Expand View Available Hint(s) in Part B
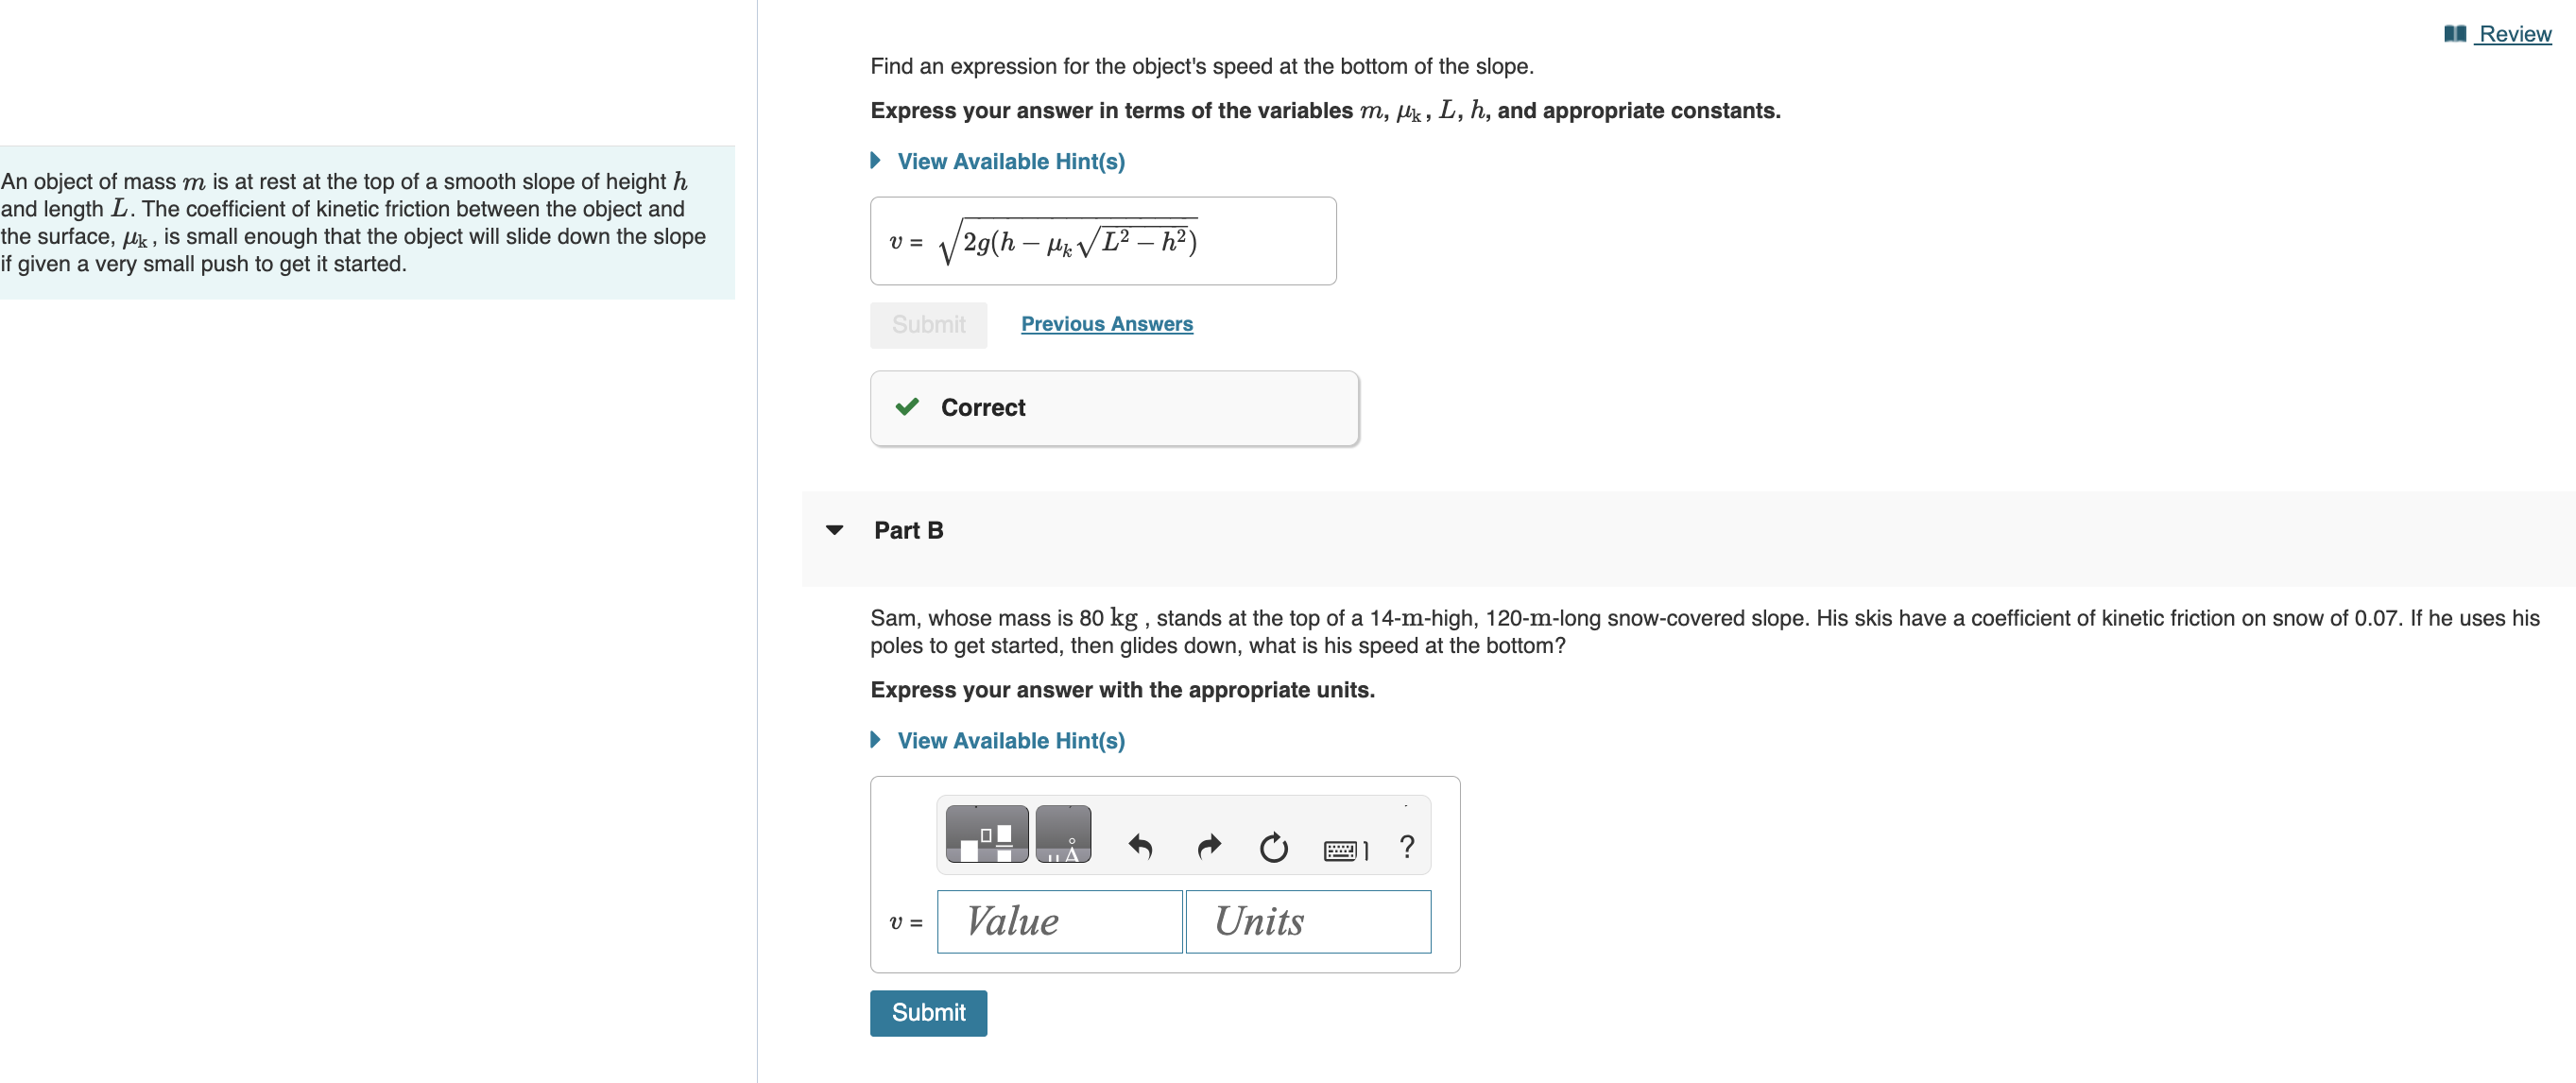 (1010, 740)
